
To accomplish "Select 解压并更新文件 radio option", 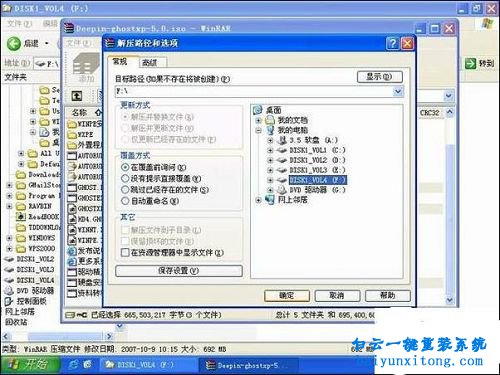I will coord(125,128).
